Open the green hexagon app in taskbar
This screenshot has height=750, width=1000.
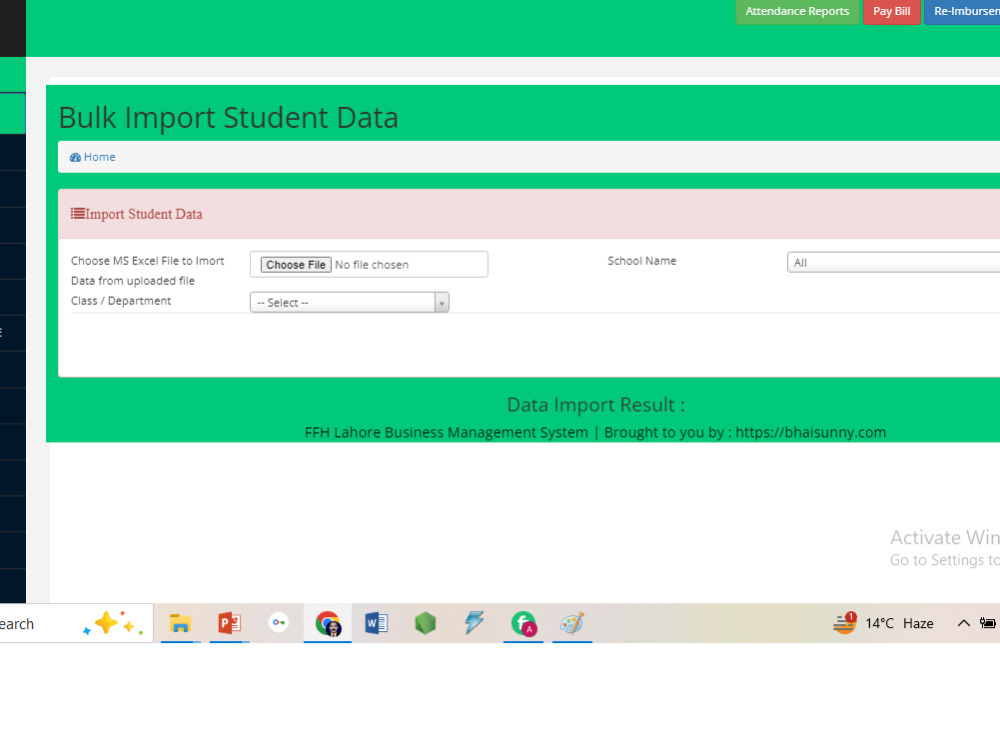coord(425,623)
